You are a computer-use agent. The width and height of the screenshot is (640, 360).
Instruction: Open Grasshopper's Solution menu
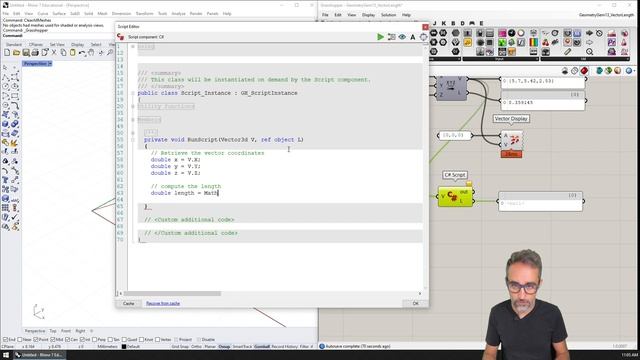tap(388, 15)
